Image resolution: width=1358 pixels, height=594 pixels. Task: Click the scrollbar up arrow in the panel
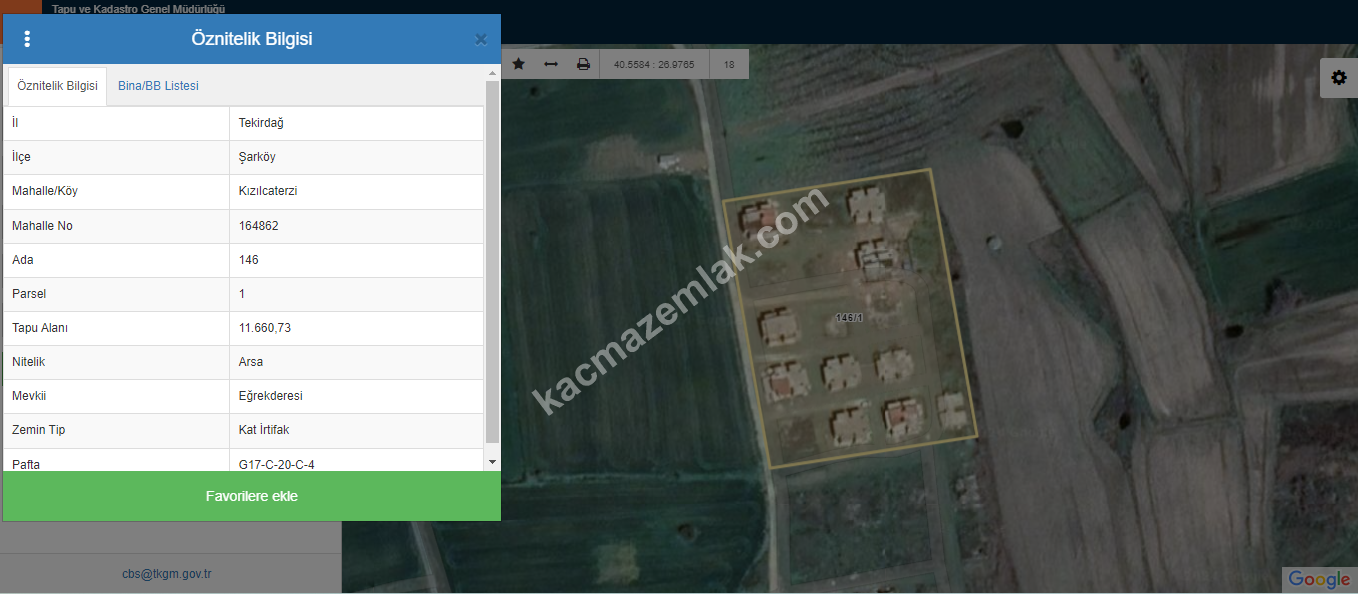click(x=492, y=74)
